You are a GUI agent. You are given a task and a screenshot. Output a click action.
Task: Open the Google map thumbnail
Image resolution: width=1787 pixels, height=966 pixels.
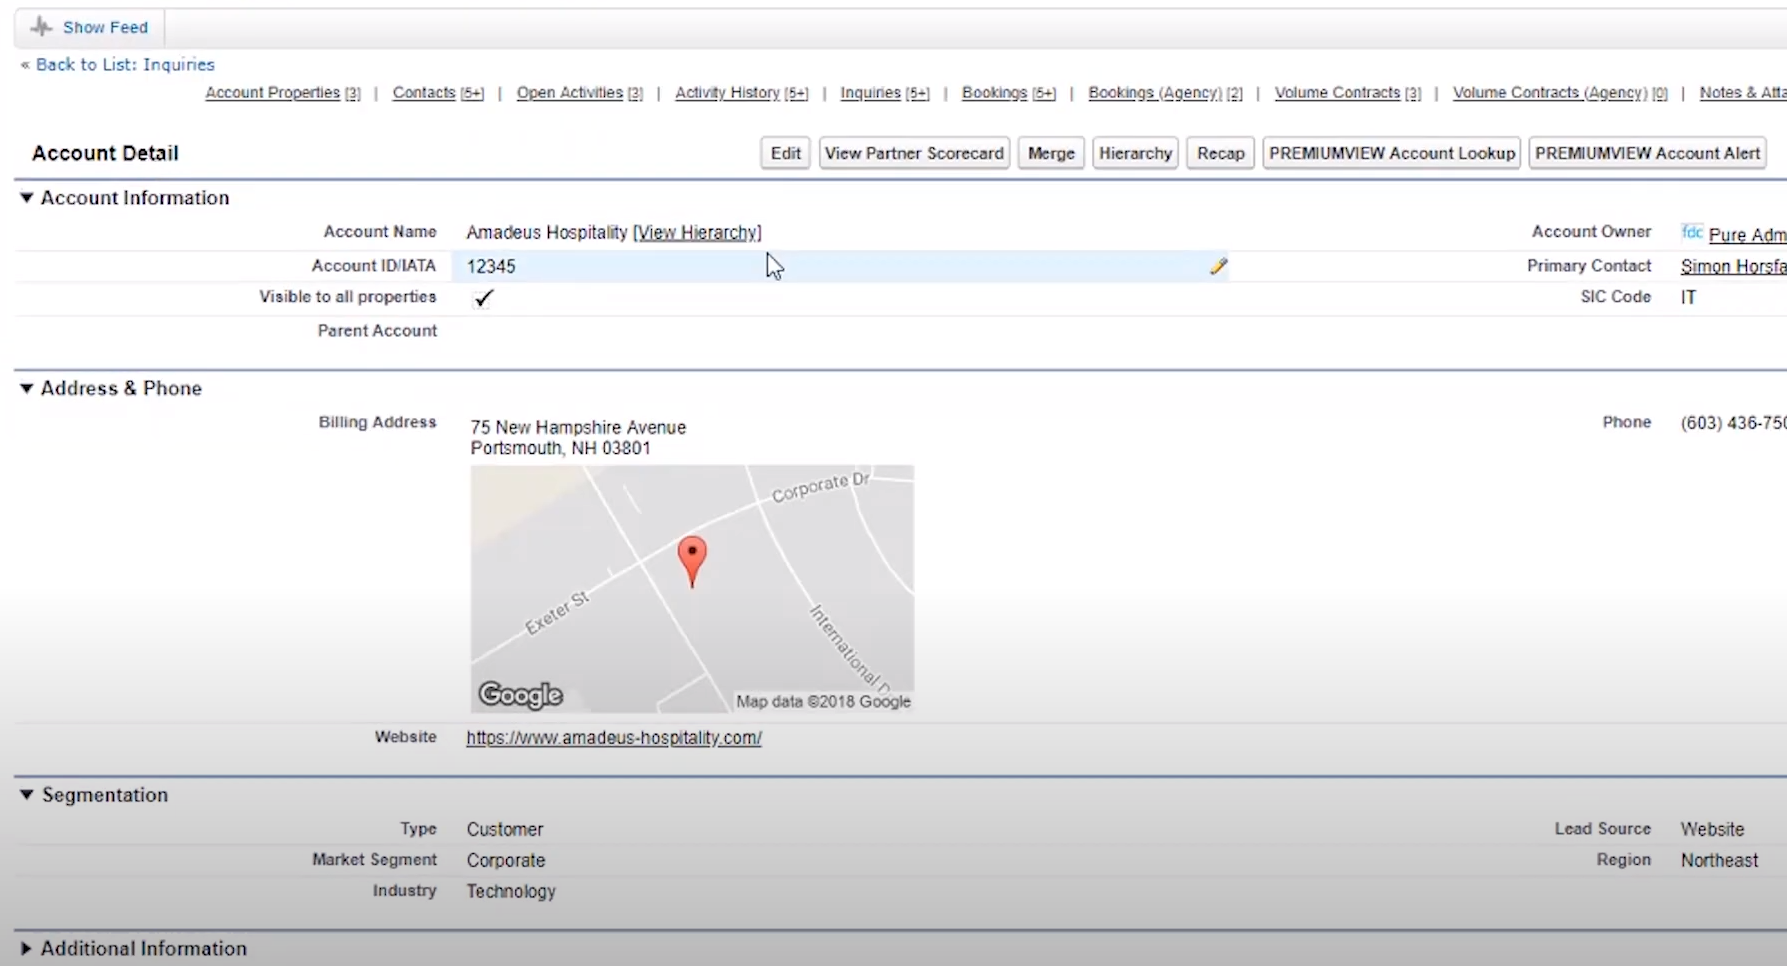[x=692, y=589]
